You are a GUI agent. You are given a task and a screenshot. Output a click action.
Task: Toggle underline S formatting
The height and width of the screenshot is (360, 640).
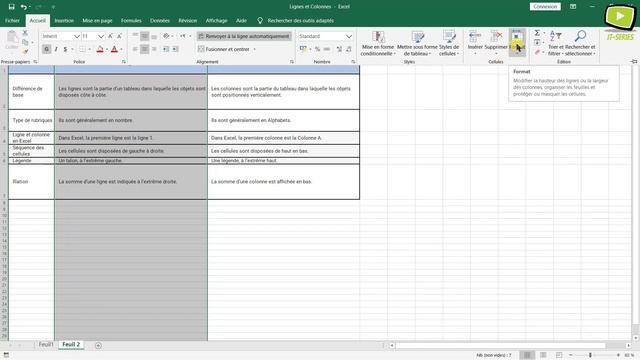[65, 49]
